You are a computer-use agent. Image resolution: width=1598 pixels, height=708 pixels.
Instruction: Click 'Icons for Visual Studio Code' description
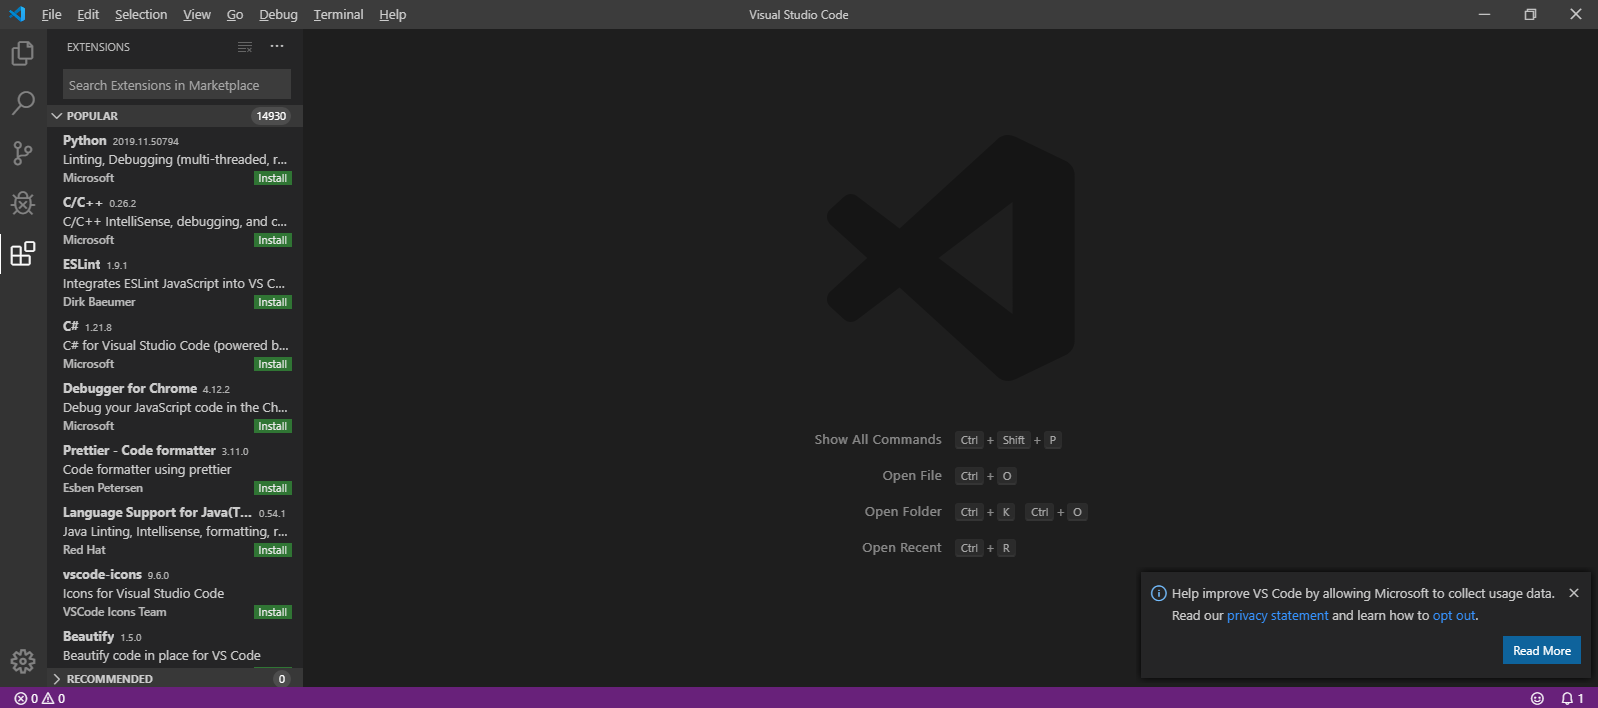[143, 593]
